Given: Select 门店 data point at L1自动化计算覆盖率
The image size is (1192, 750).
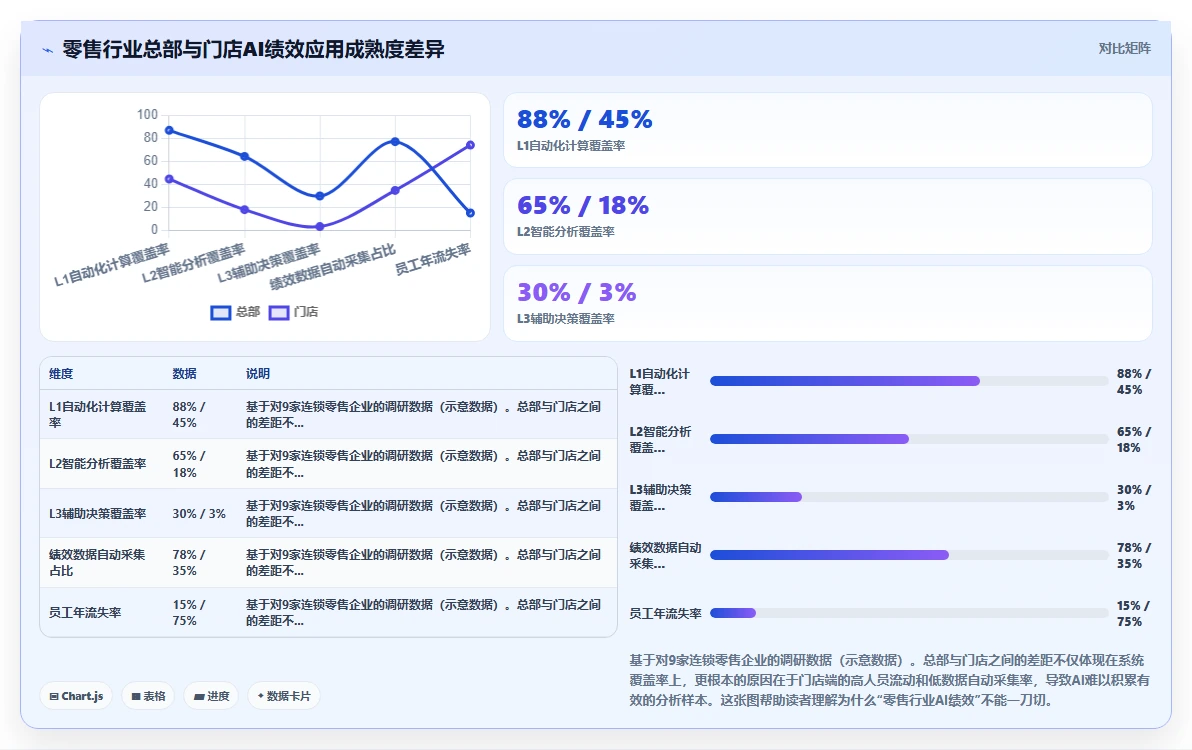Looking at the screenshot, I should tap(169, 179).
